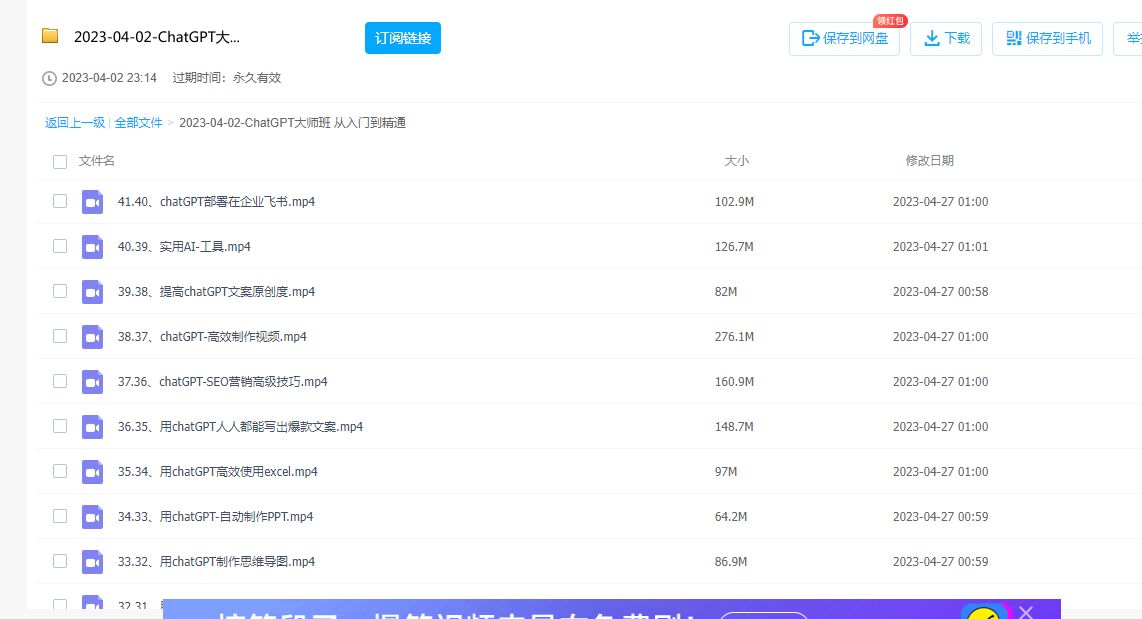Image resolution: width=1142 pixels, height=619 pixels.
Task: Close the bottom promotional banner
Action: click(1026, 612)
